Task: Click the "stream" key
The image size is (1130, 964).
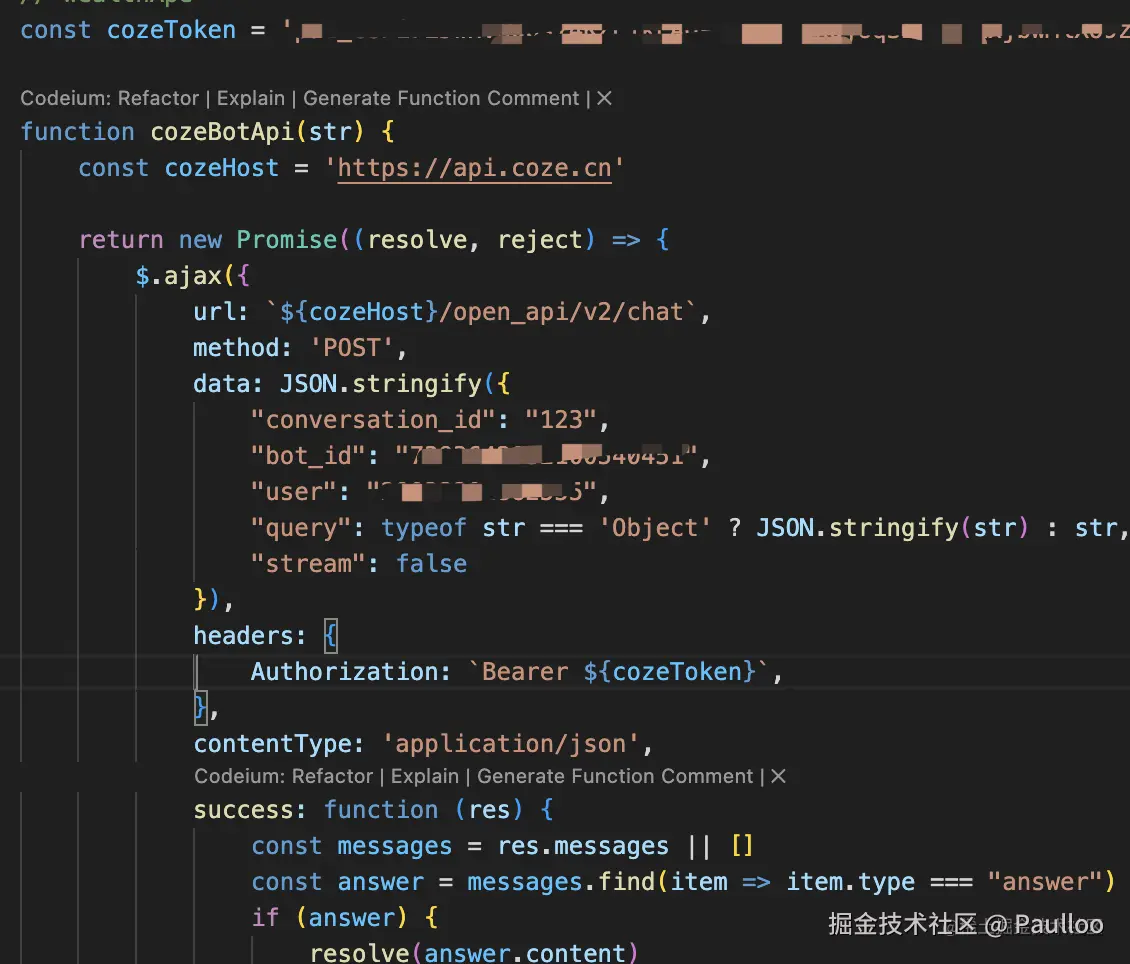Action: (308, 563)
